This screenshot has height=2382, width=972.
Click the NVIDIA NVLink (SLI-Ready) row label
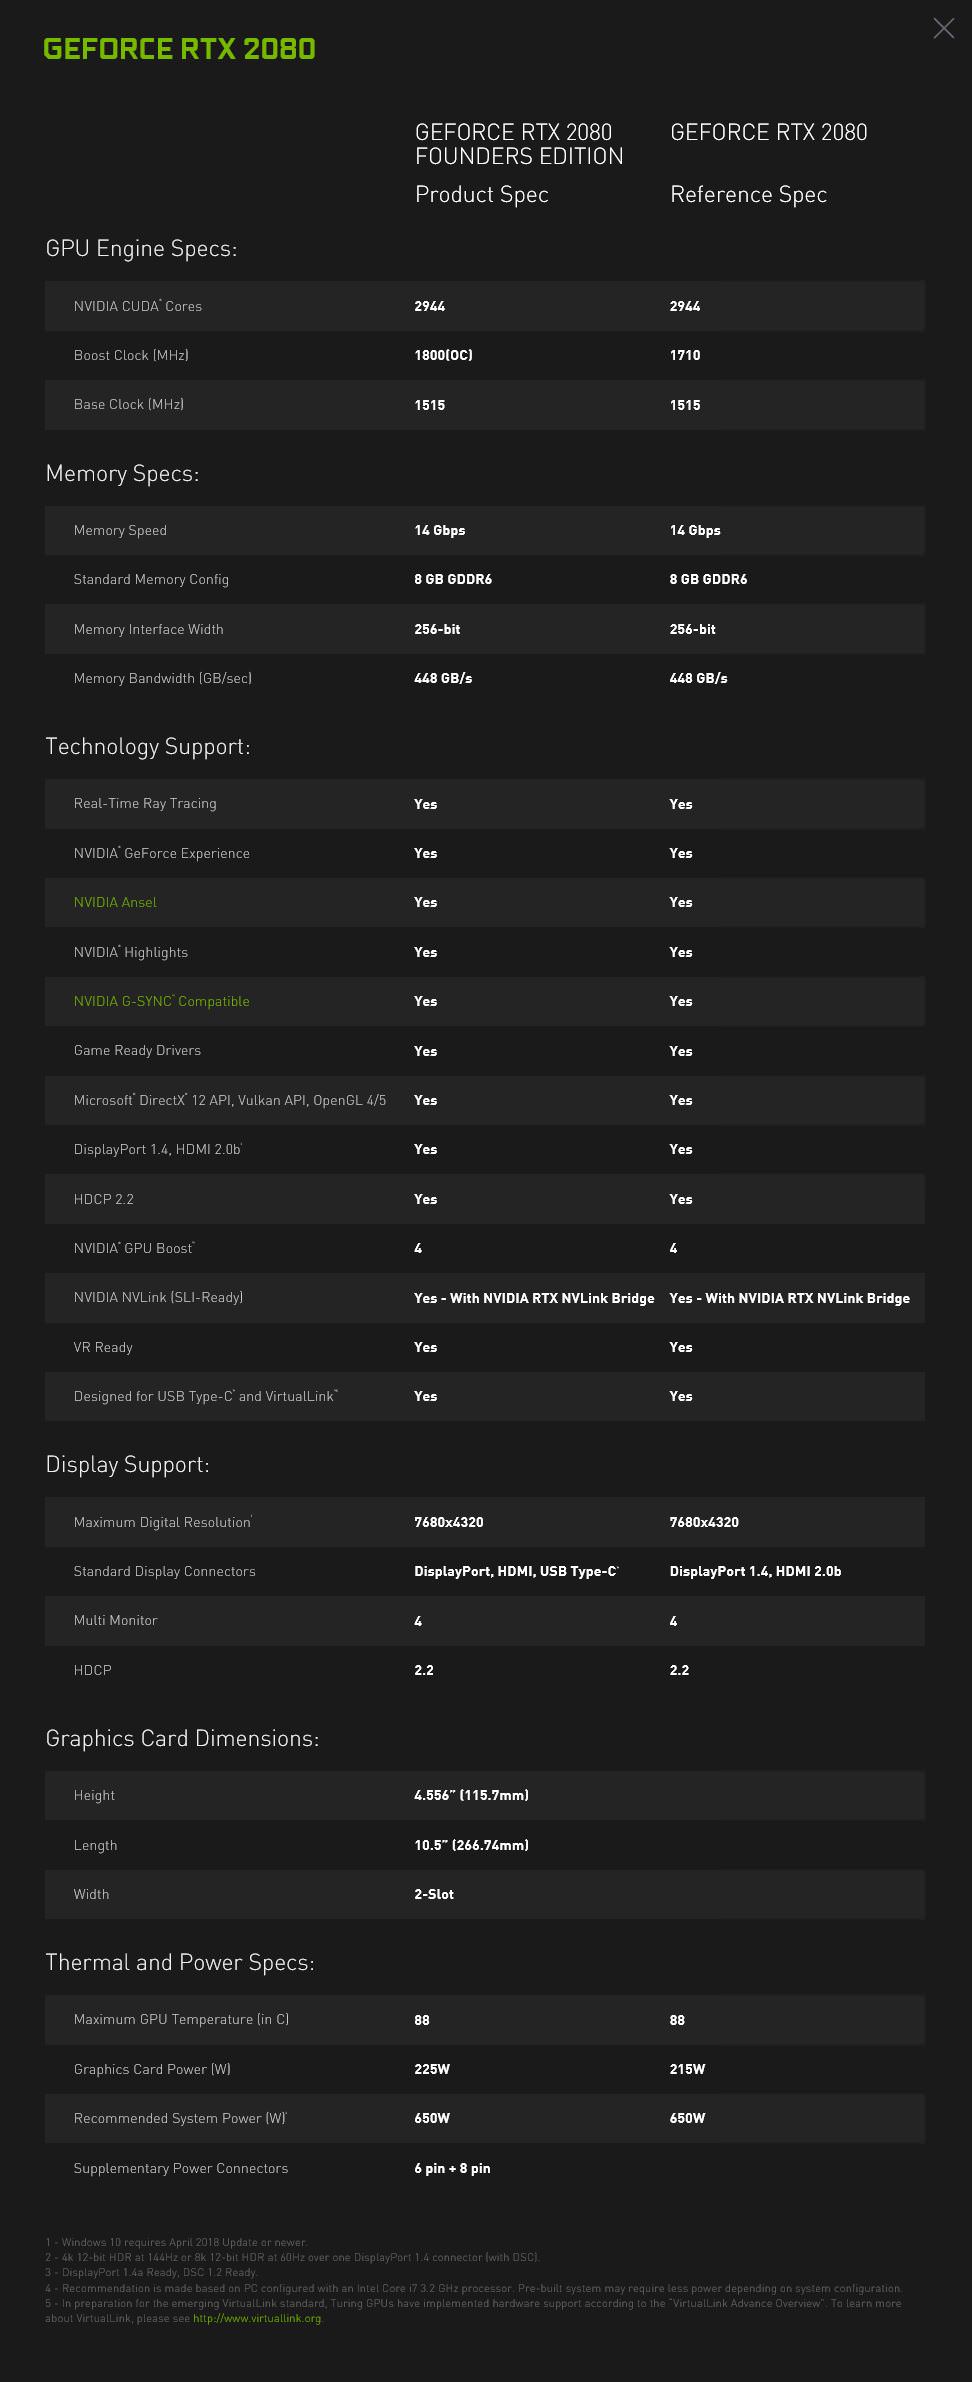point(158,1297)
